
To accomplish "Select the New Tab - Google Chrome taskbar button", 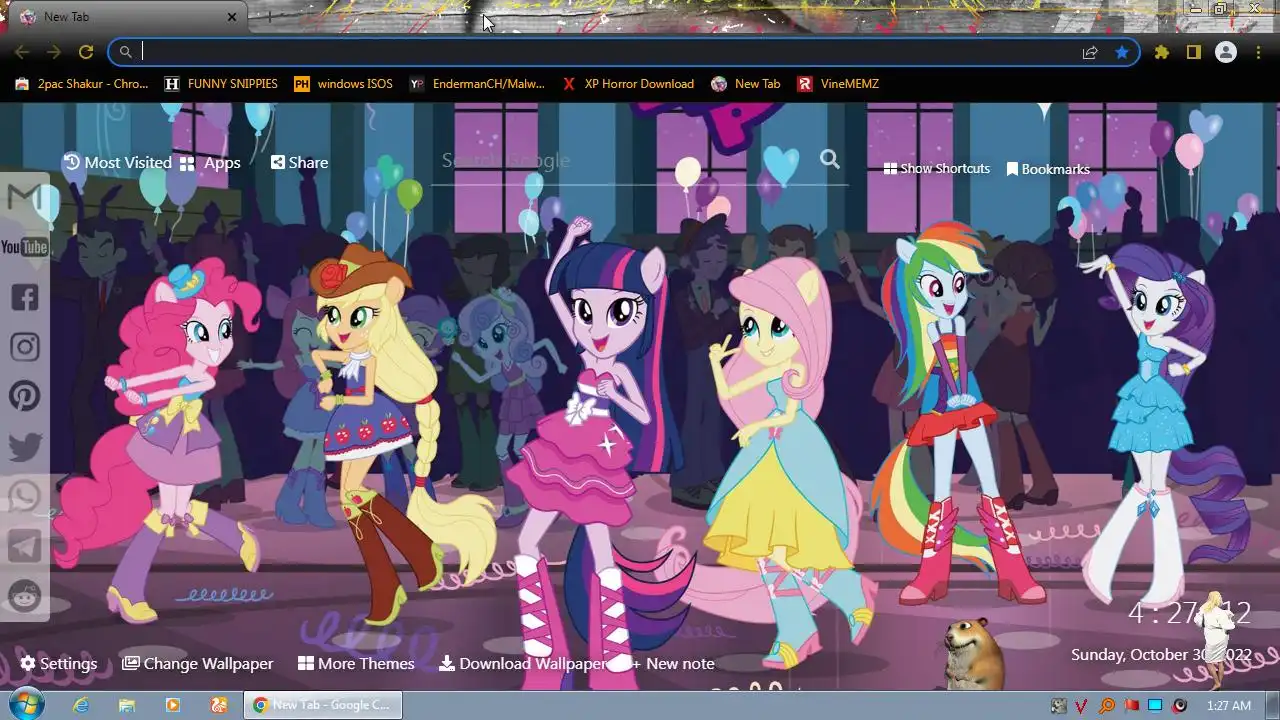I will pyautogui.click(x=323, y=705).
